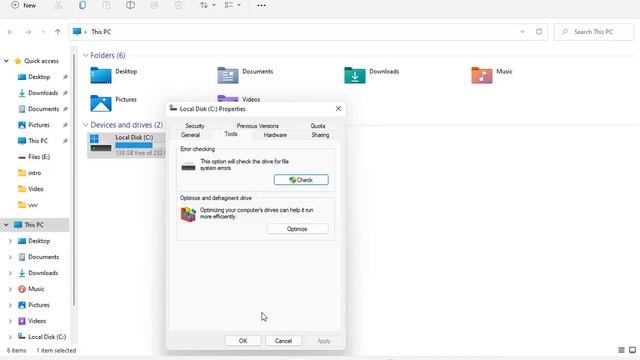The image size is (640, 360).
Task: Switch to details view icon
Action: tap(621, 350)
